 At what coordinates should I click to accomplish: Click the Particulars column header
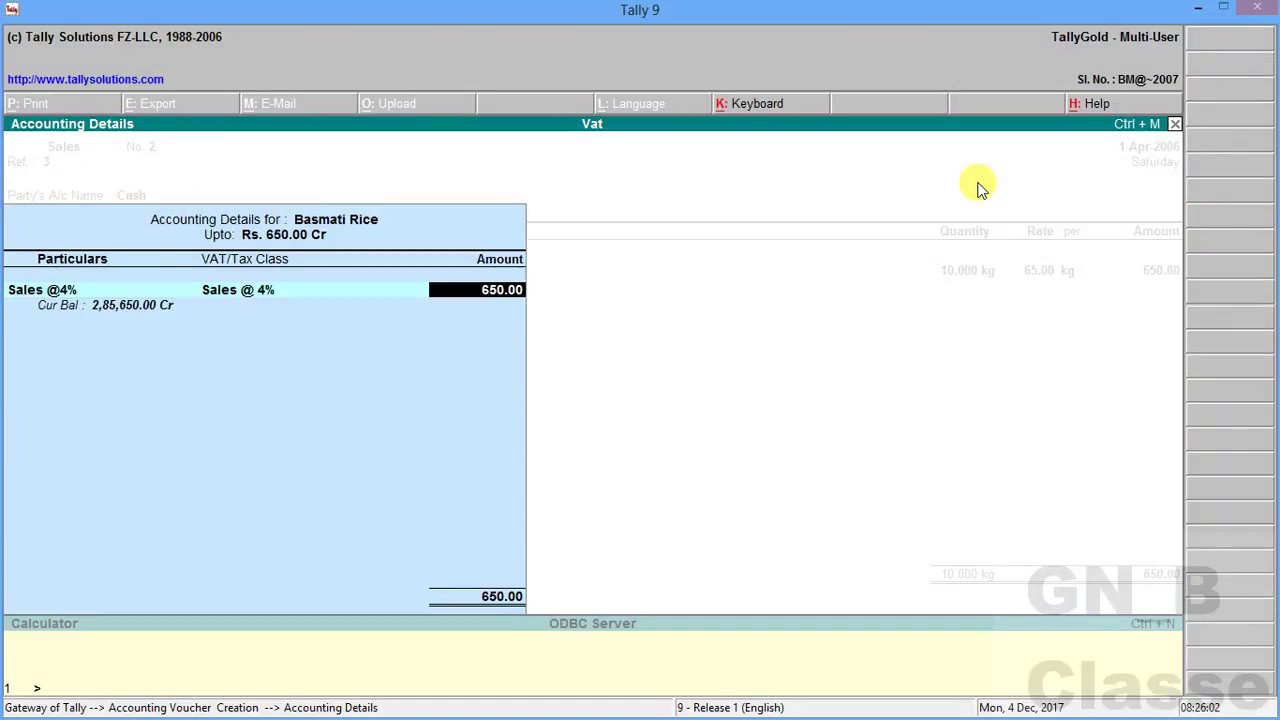tap(72, 259)
